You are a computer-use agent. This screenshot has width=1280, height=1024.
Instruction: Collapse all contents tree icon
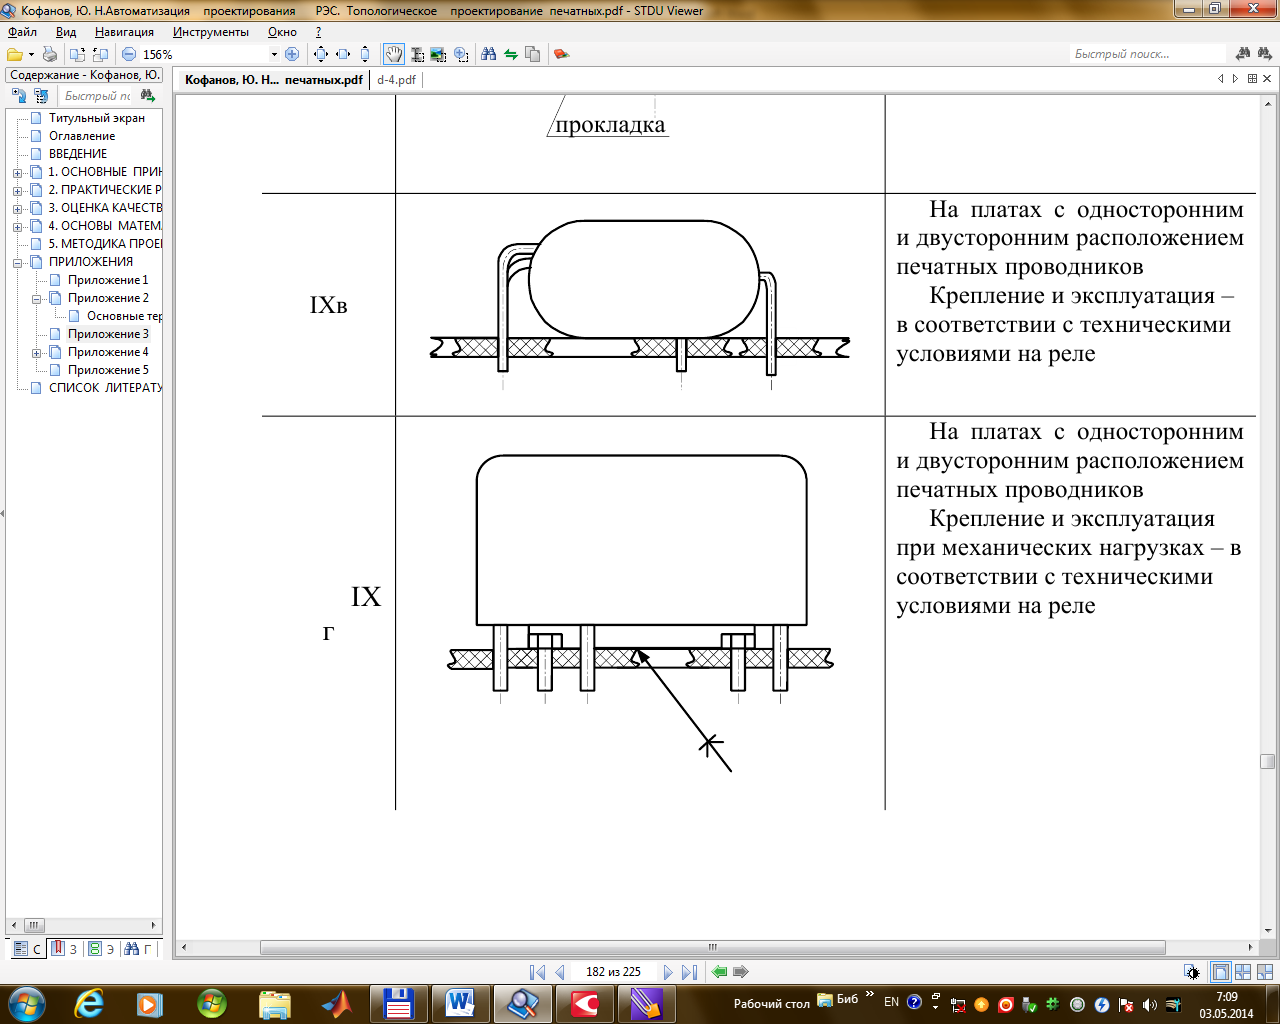click(x=41, y=96)
